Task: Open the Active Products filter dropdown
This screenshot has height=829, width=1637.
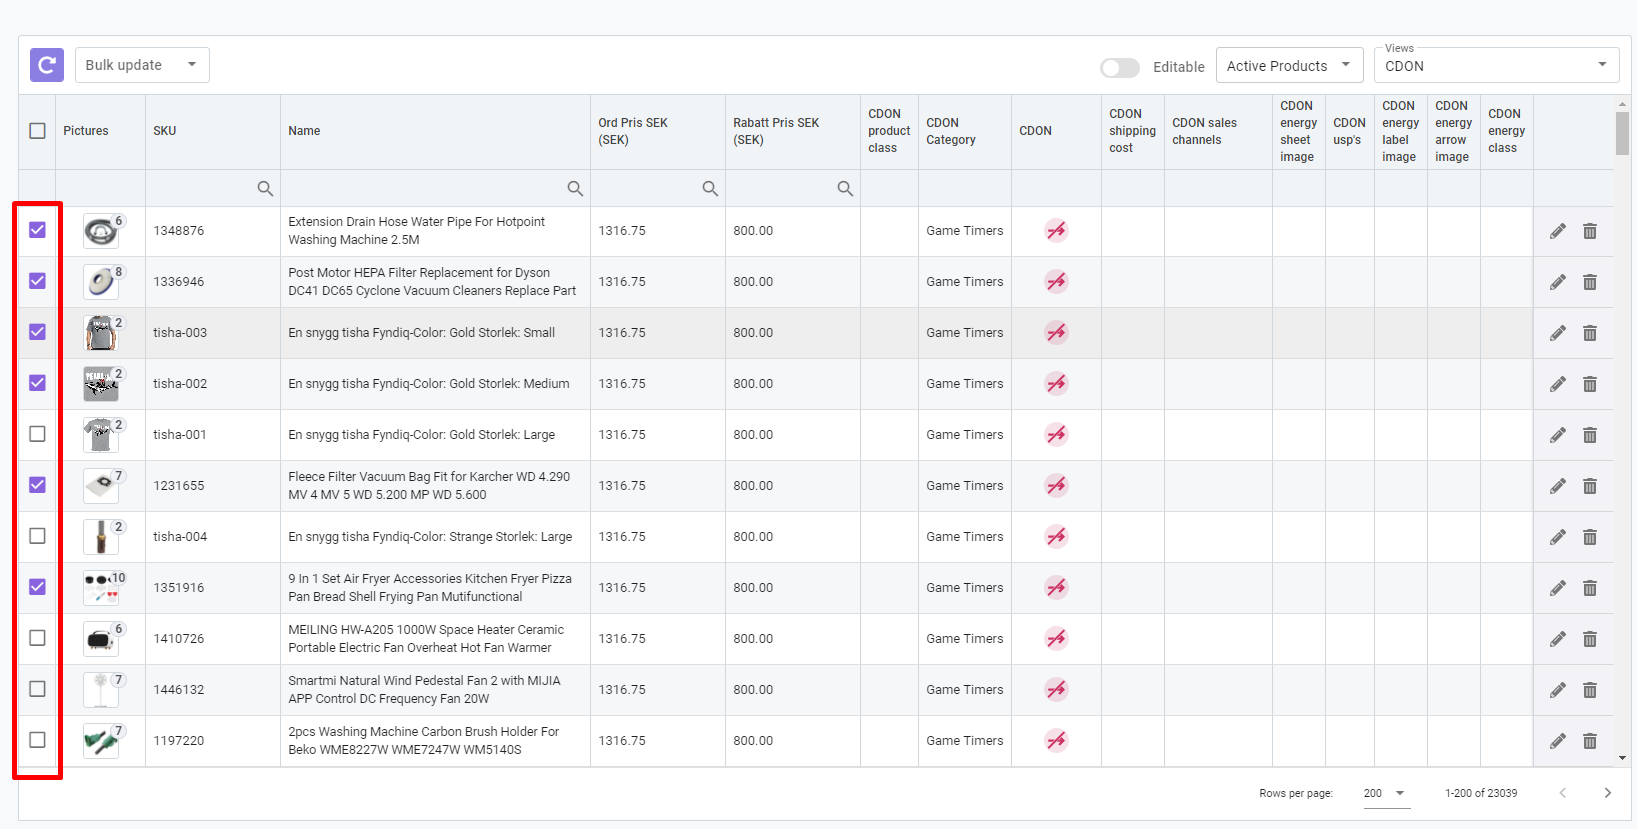Action: (1290, 66)
